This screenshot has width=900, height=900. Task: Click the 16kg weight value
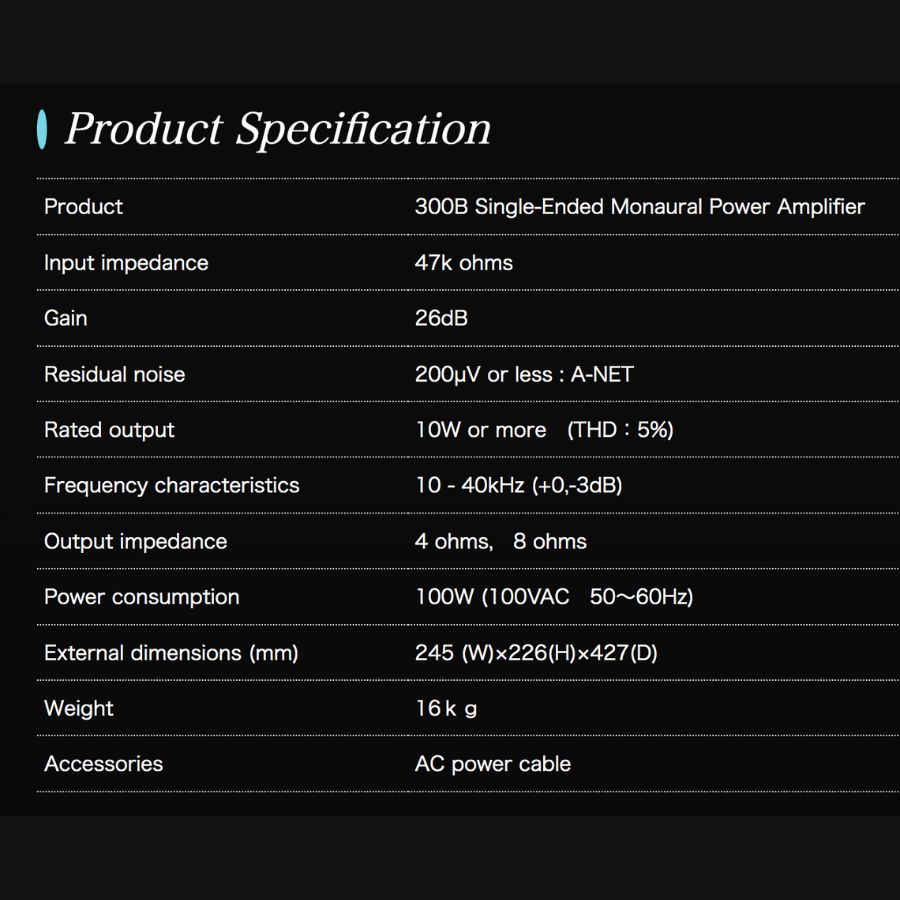(446, 708)
